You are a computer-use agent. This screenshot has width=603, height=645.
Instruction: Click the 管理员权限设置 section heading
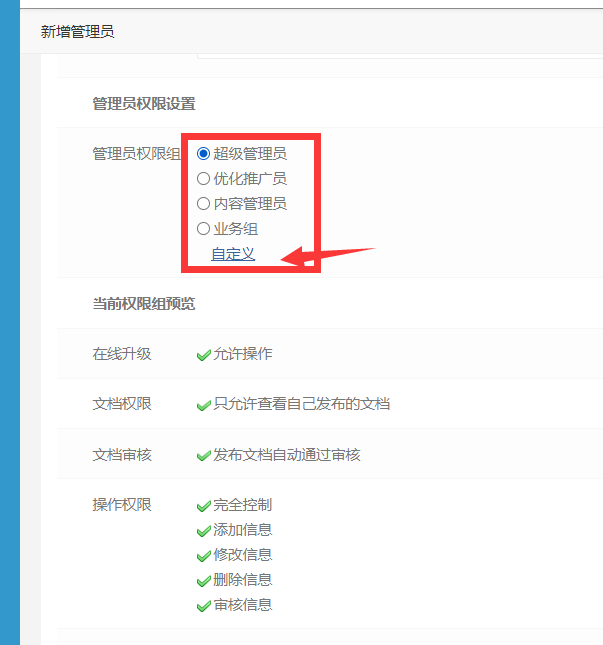coord(144,104)
